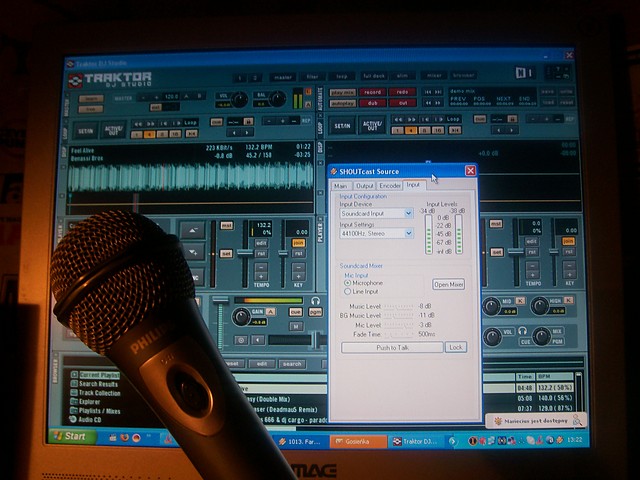Click the Open Mixer button
The height and width of the screenshot is (480, 640).
pos(449,284)
